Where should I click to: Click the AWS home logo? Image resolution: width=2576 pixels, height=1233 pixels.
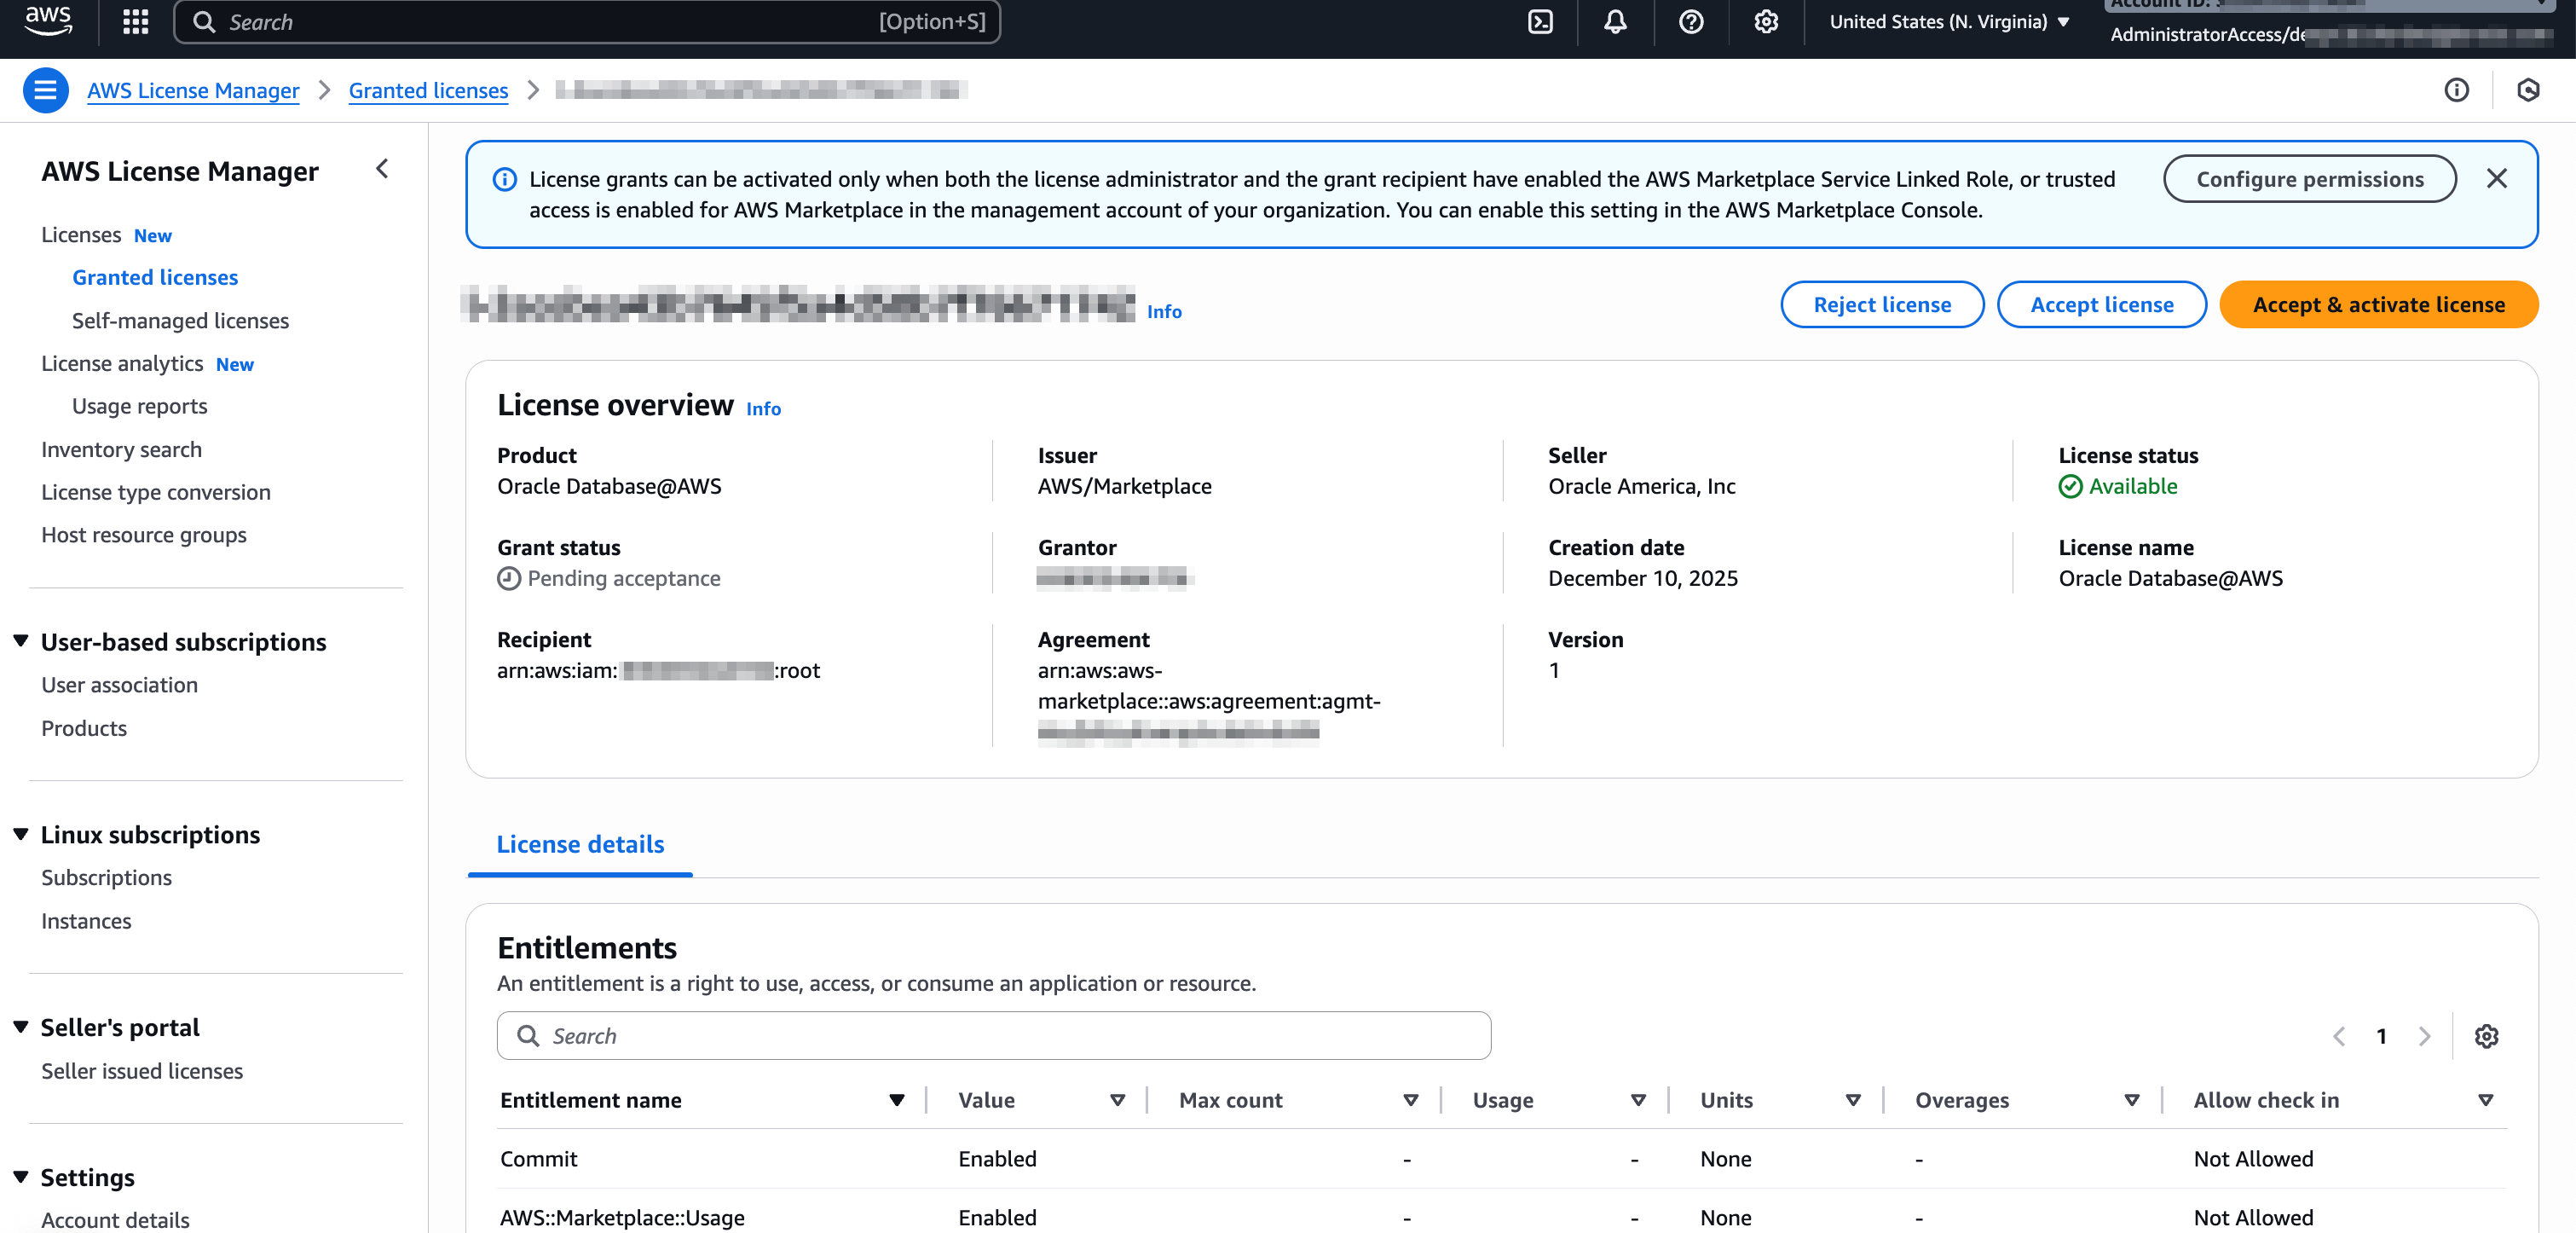coord(46,21)
